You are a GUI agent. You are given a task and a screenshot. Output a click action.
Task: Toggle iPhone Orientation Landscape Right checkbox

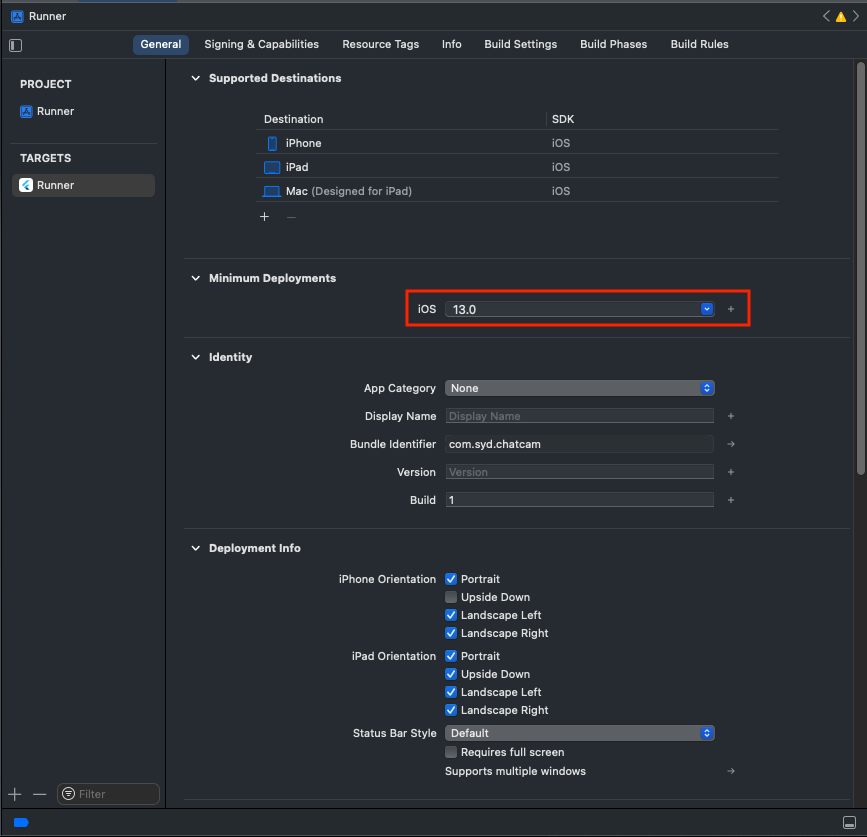pyautogui.click(x=451, y=633)
